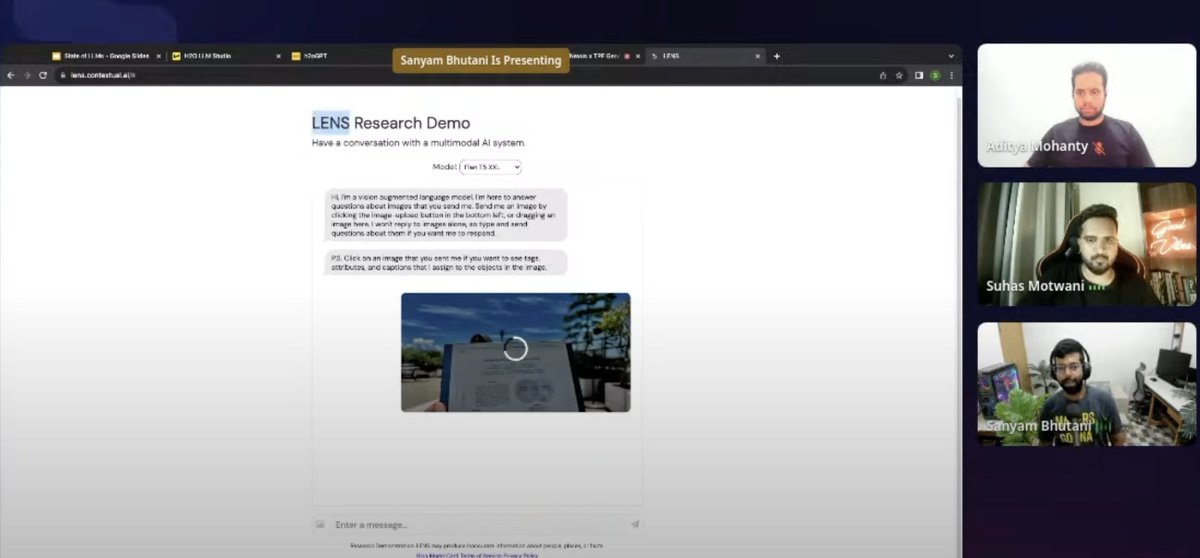This screenshot has width=1200, height=558.
Task: Reload the LENS page
Action: [x=43, y=75]
